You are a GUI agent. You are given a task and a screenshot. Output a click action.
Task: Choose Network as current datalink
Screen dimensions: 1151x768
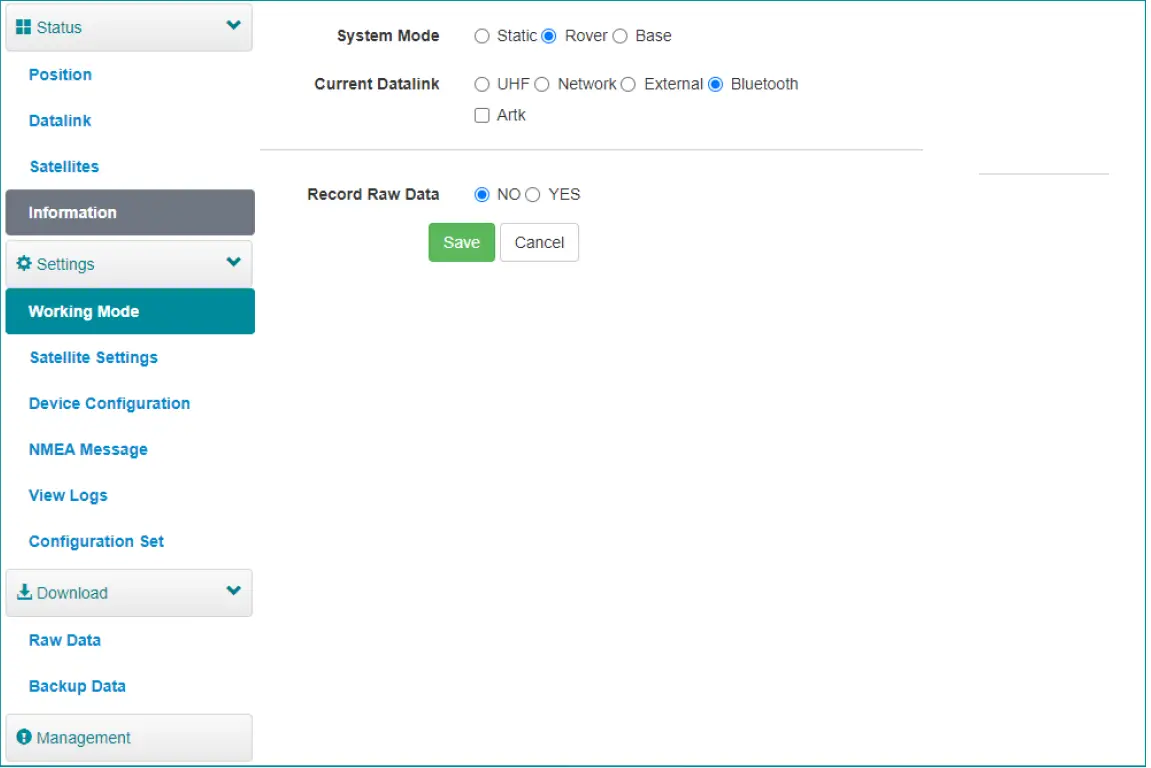[542, 84]
